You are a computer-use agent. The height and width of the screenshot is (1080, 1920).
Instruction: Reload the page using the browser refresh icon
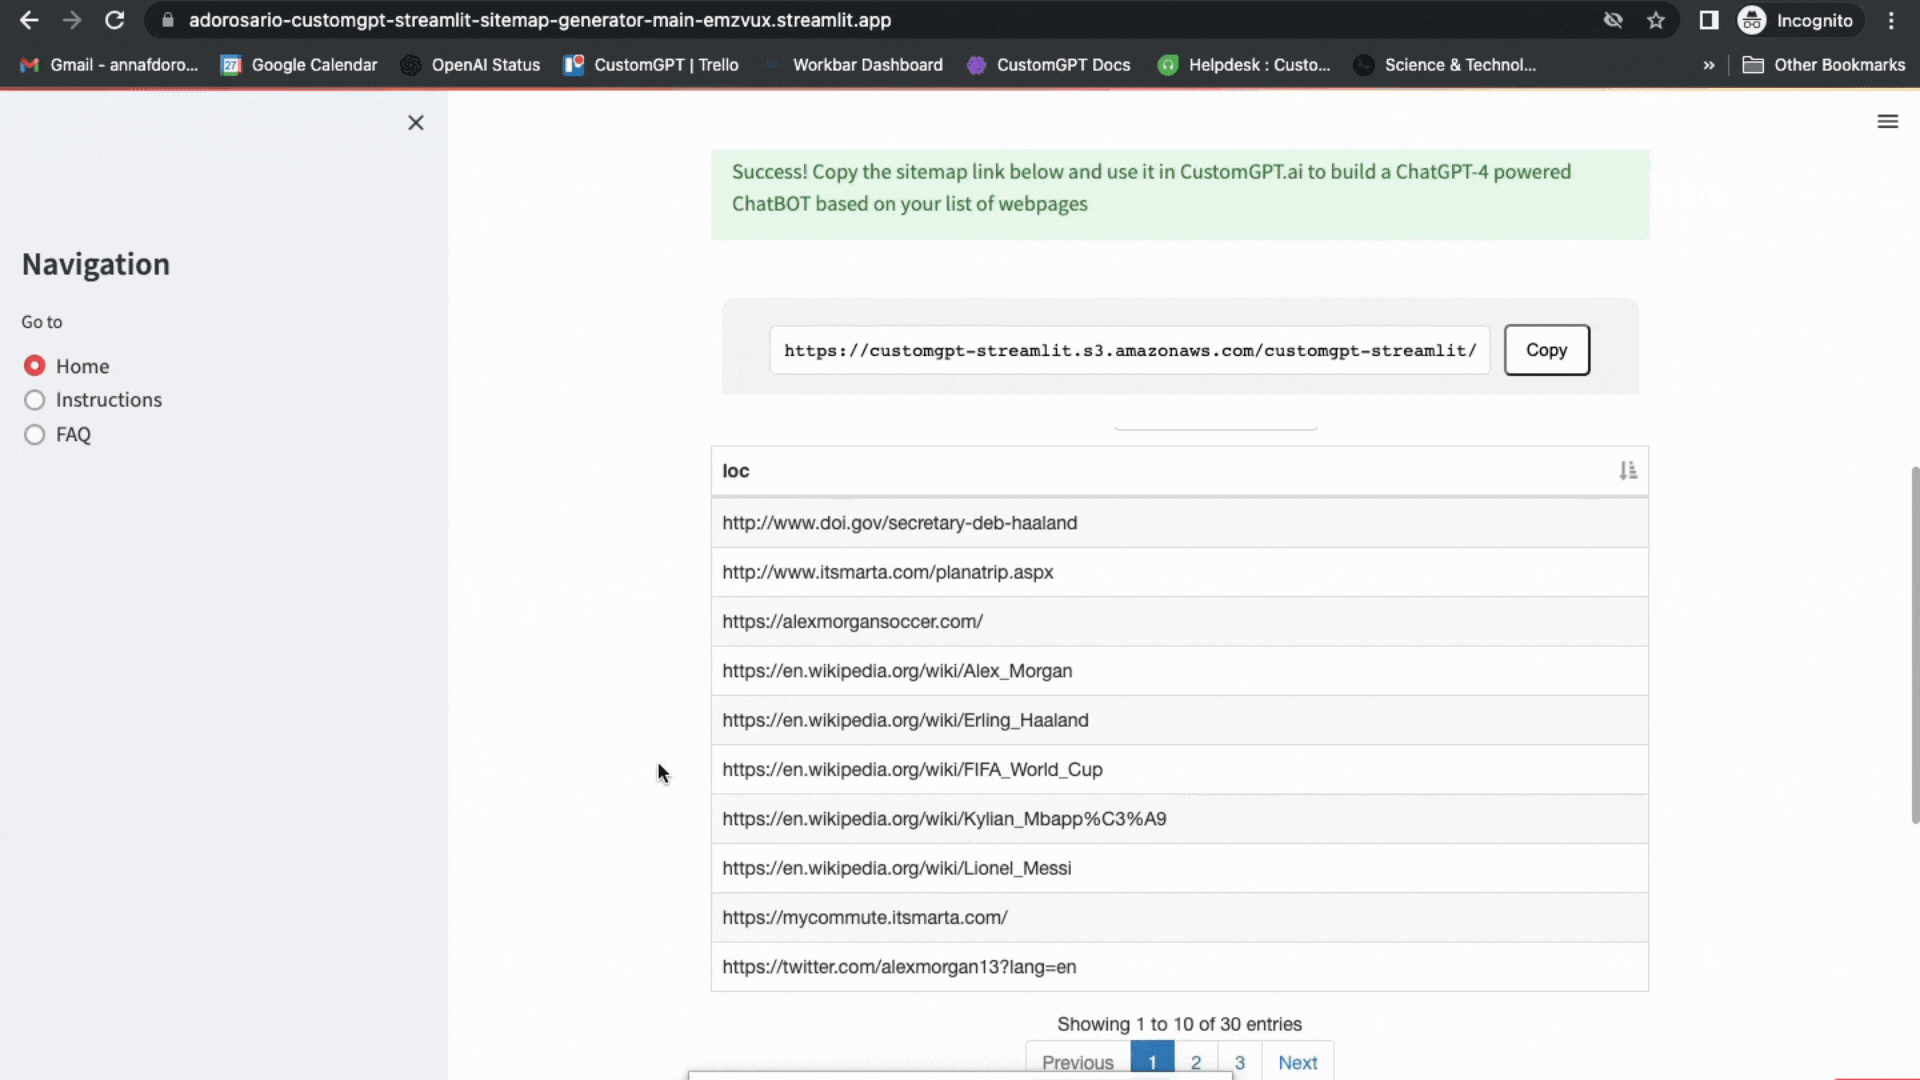115,20
